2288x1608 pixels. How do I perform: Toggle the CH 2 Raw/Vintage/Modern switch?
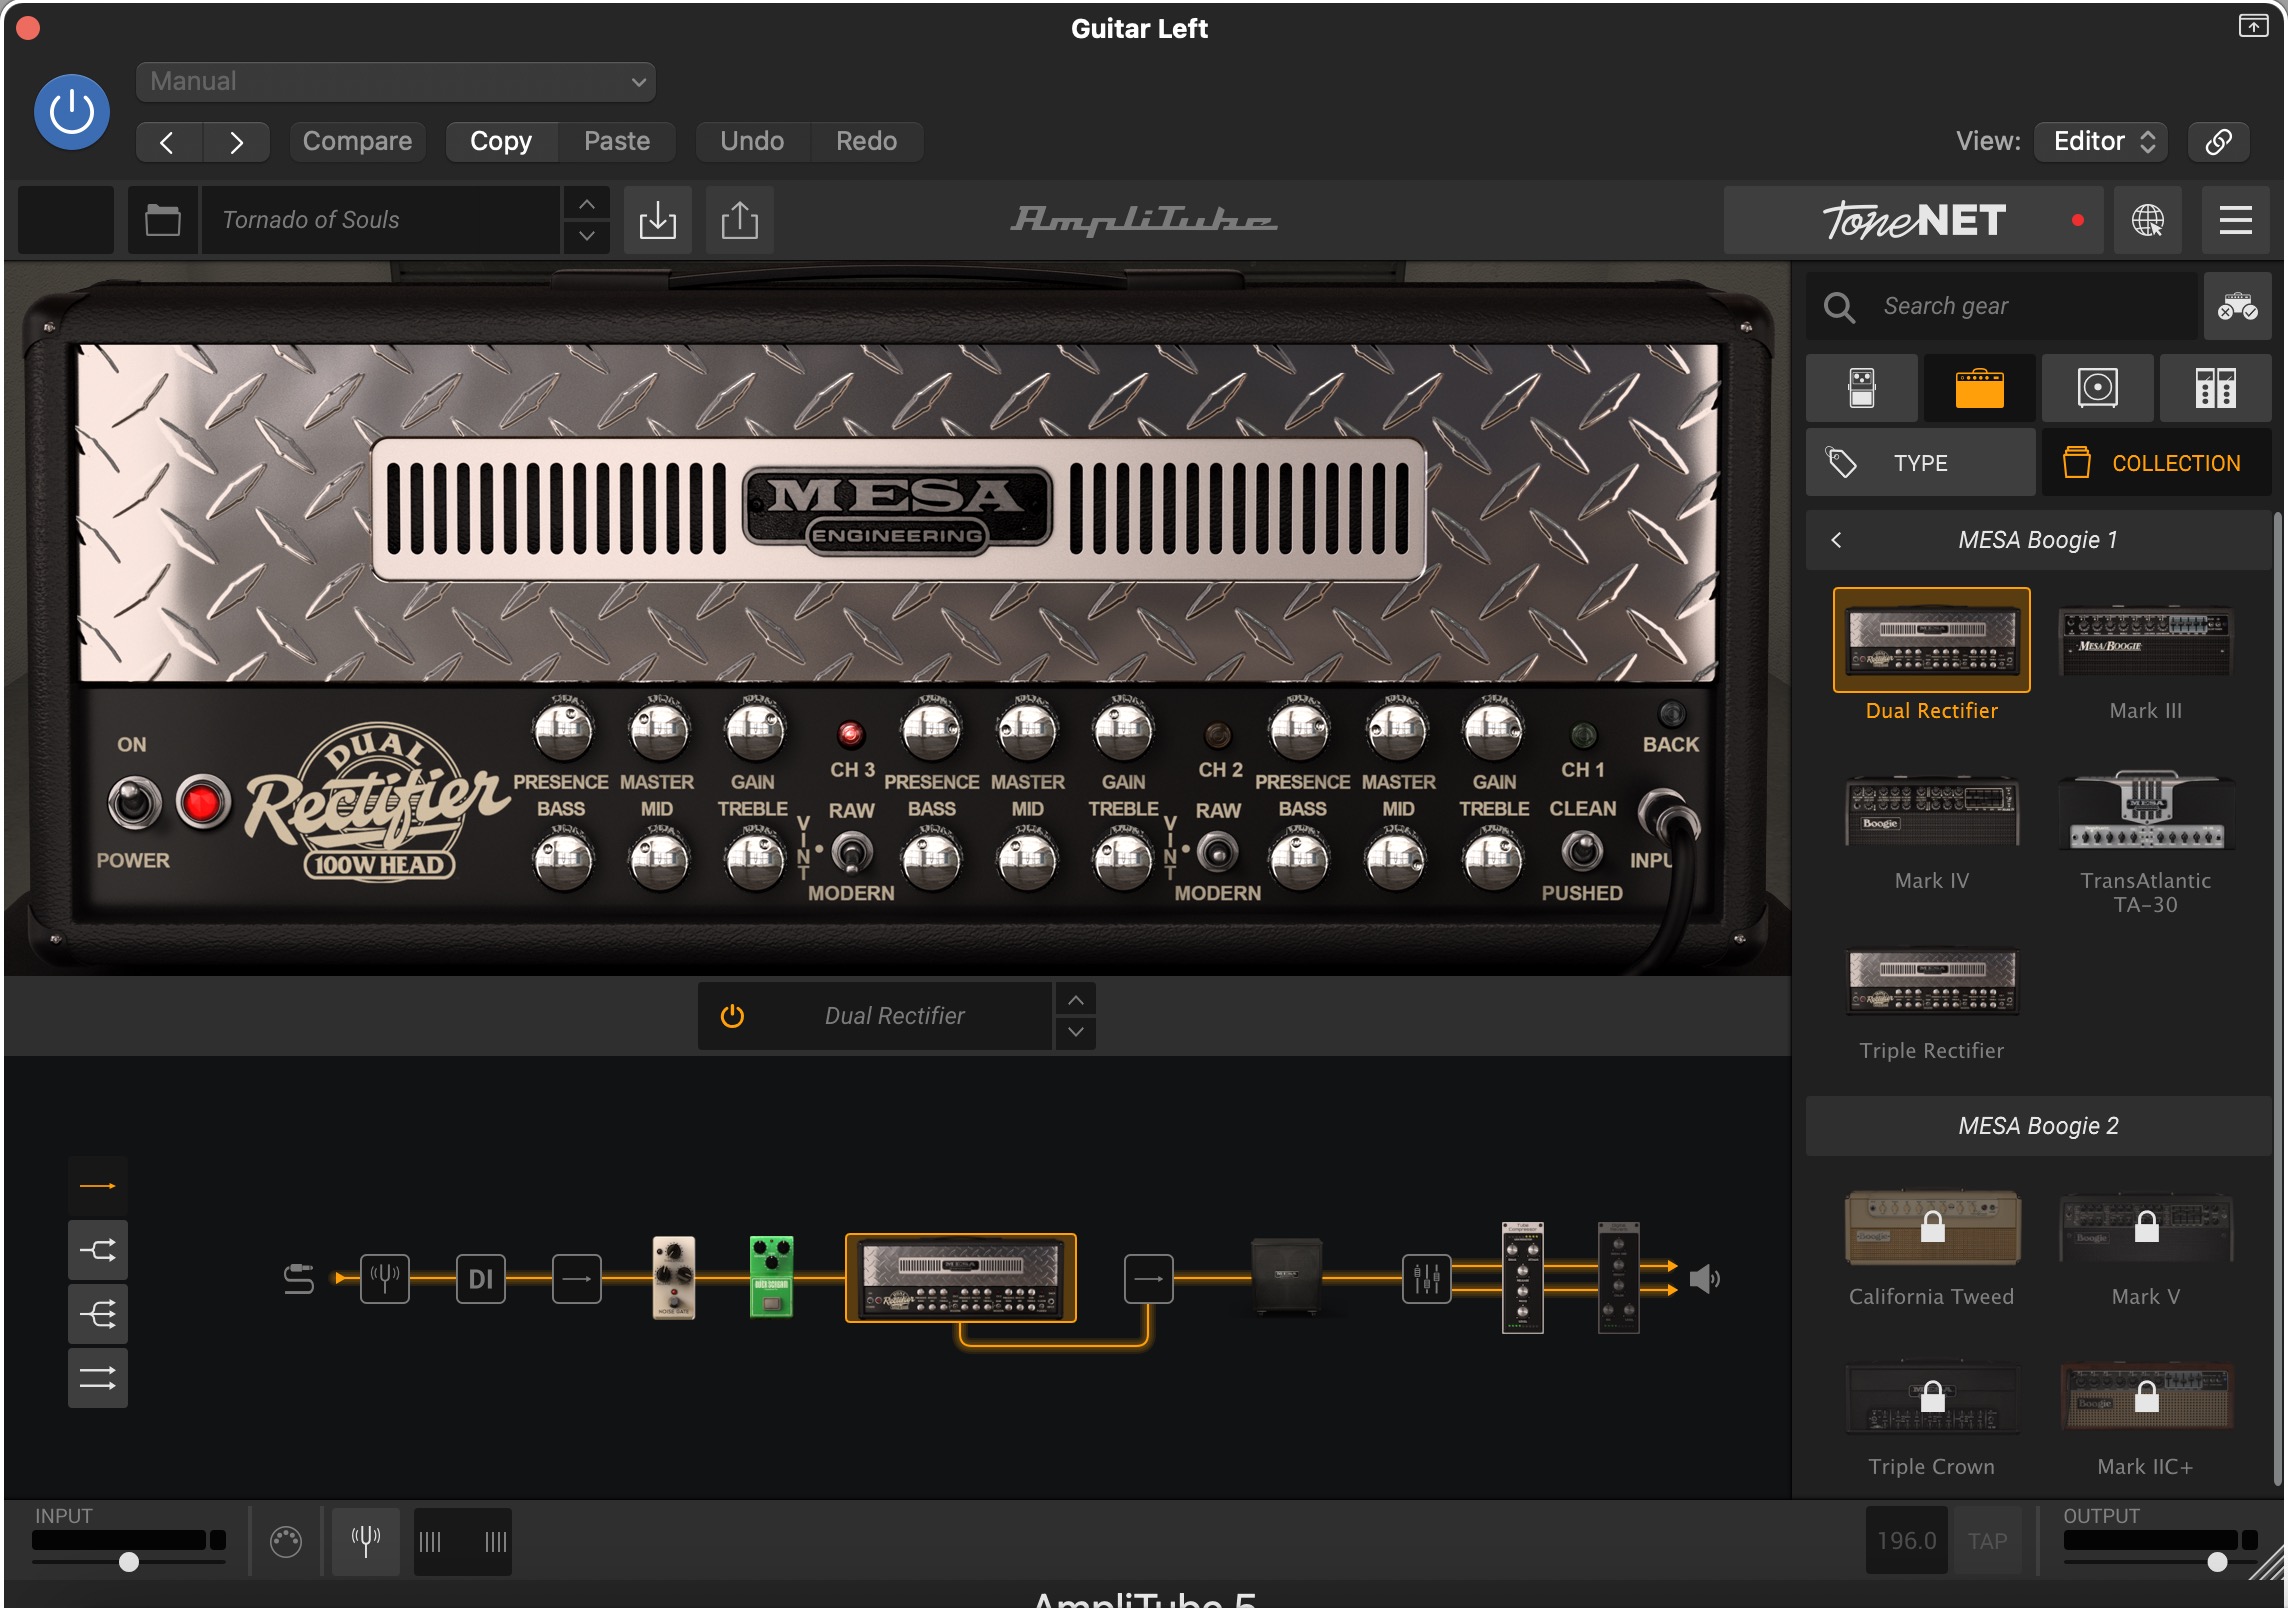(1217, 852)
